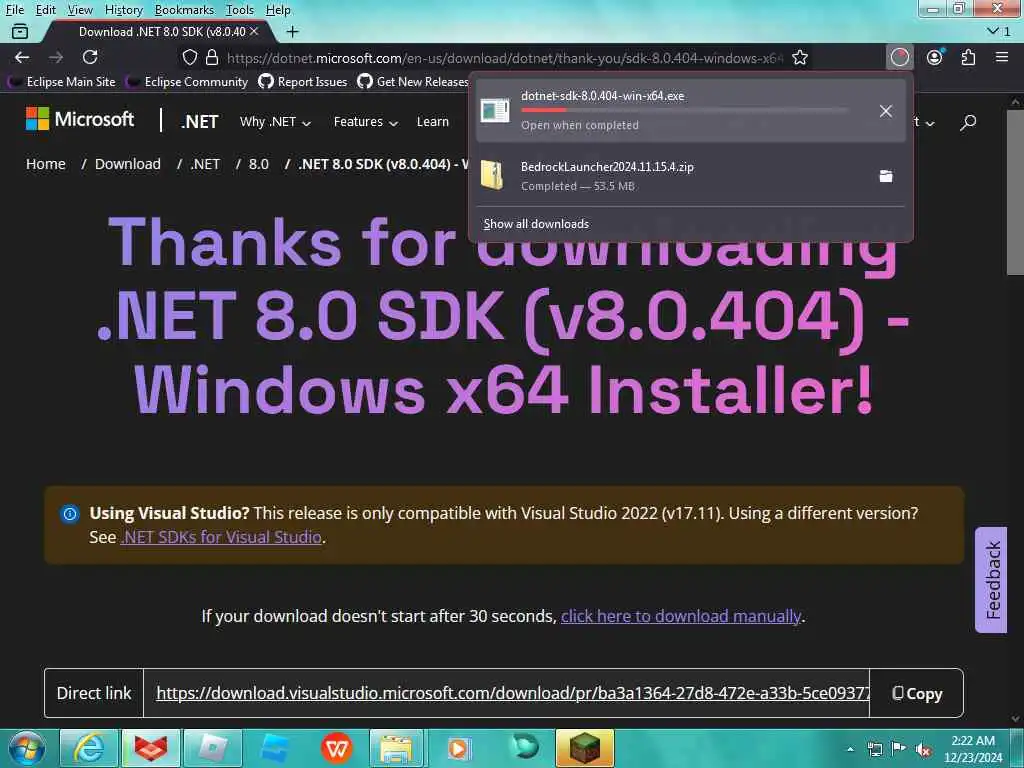Show hidden tray icons arrow
This screenshot has height=768, width=1024.
(850, 749)
